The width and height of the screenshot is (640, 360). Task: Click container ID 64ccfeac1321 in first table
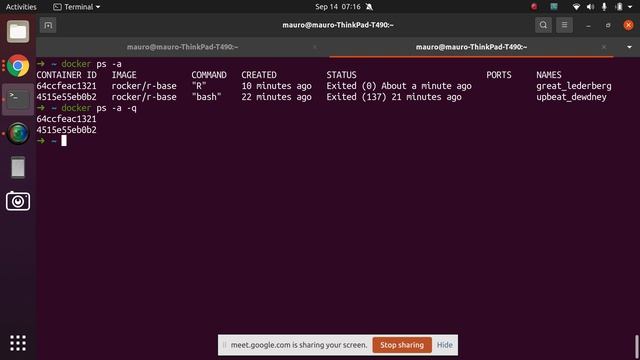click(x=67, y=86)
